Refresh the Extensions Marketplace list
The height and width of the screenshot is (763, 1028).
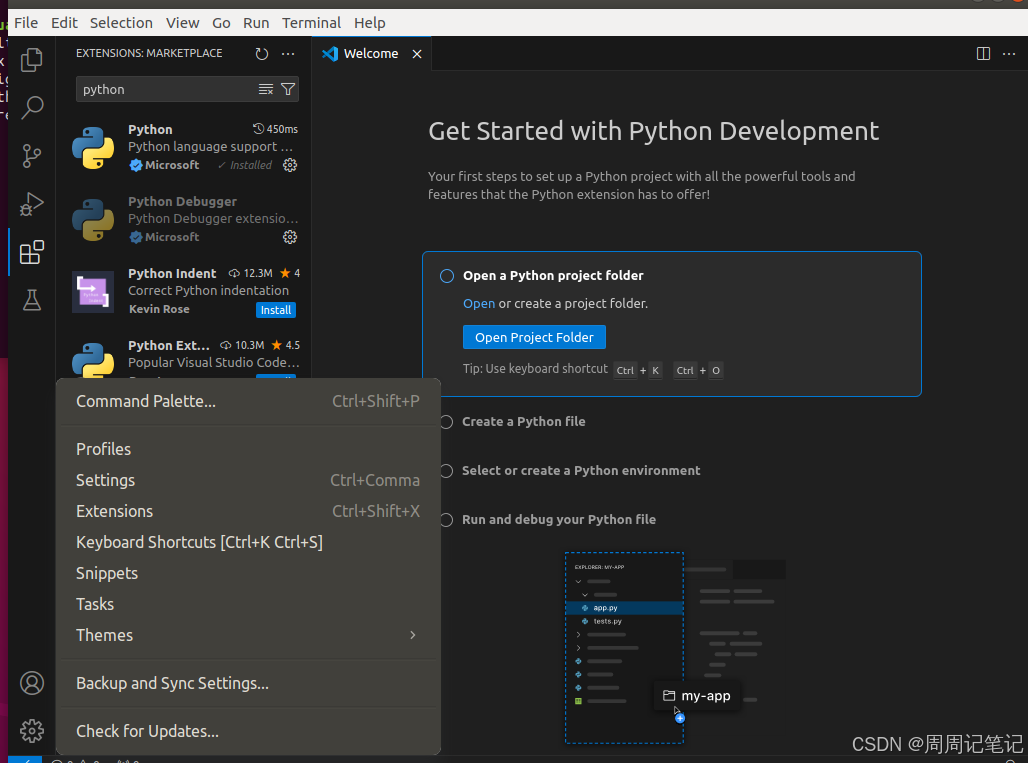262,54
